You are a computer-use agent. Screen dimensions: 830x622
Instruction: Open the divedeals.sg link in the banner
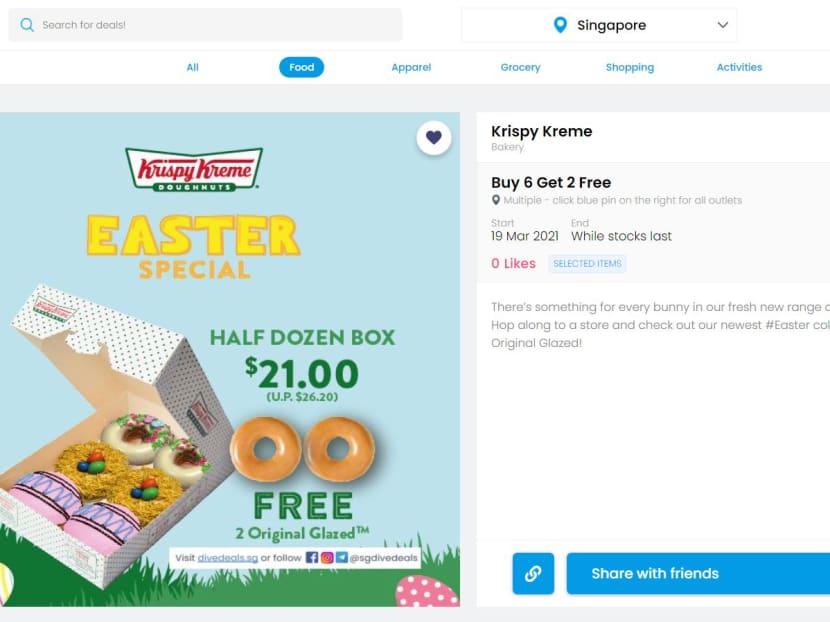point(228,558)
